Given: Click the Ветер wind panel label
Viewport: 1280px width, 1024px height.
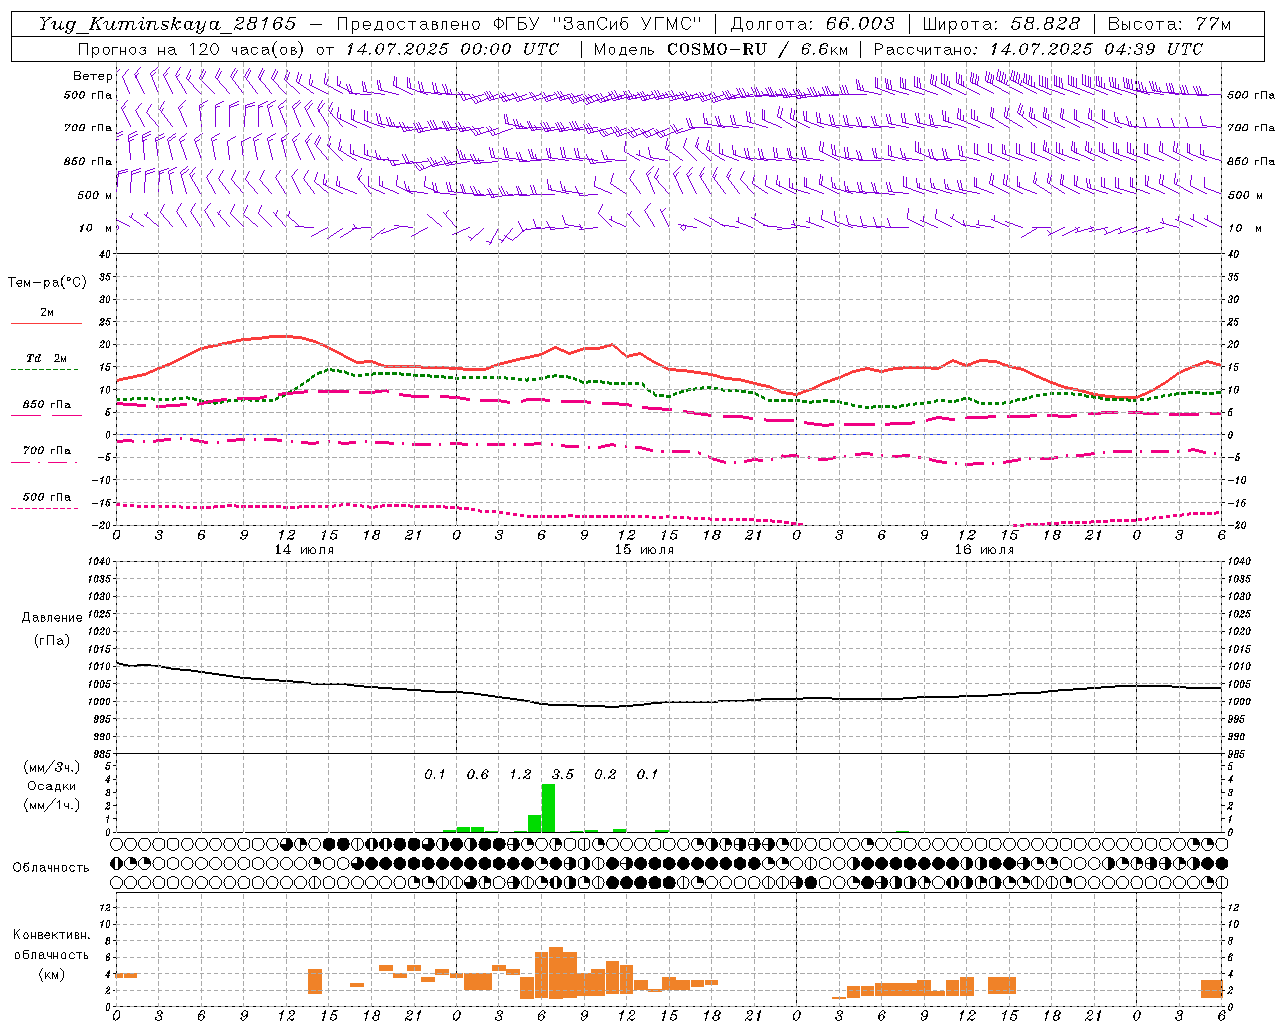Looking at the screenshot, I should click(x=92, y=76).
